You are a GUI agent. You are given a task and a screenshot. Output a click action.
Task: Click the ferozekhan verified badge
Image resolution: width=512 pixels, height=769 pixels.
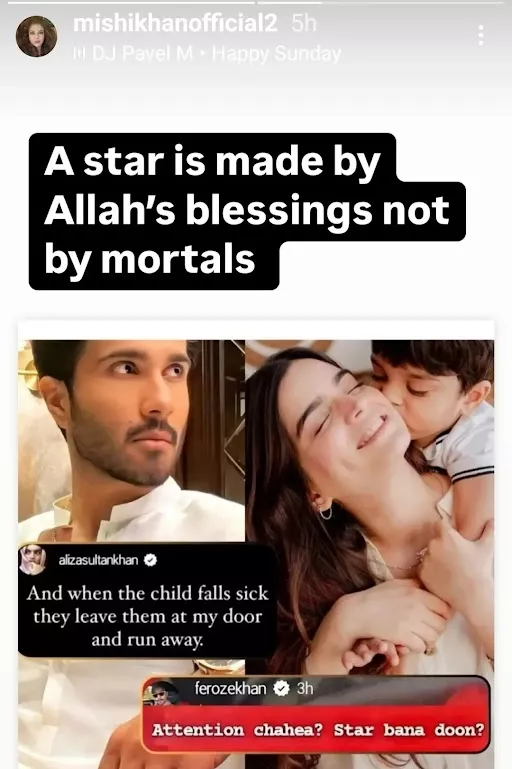pos(281,689)
